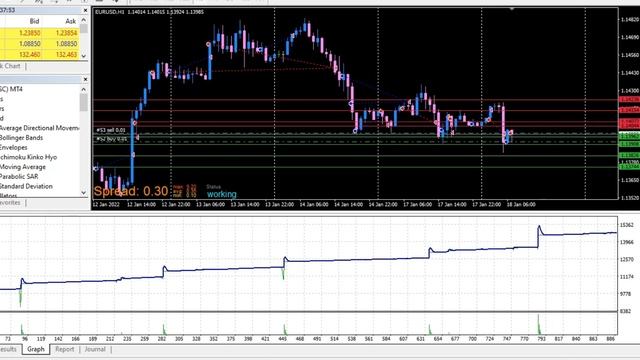640x360 pixels.
Task: Click Navigator scroll up arrow
Action: pos(84,89)
